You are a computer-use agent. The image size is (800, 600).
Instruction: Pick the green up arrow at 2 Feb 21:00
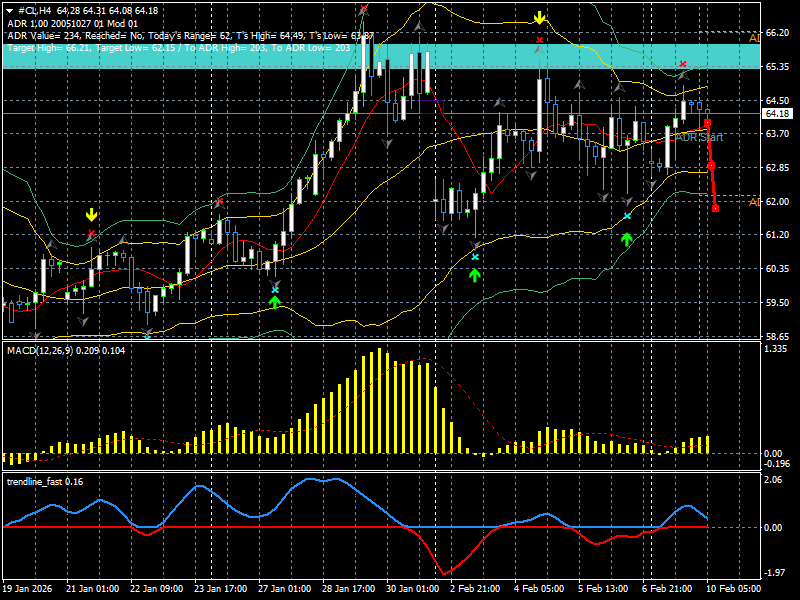475,276
